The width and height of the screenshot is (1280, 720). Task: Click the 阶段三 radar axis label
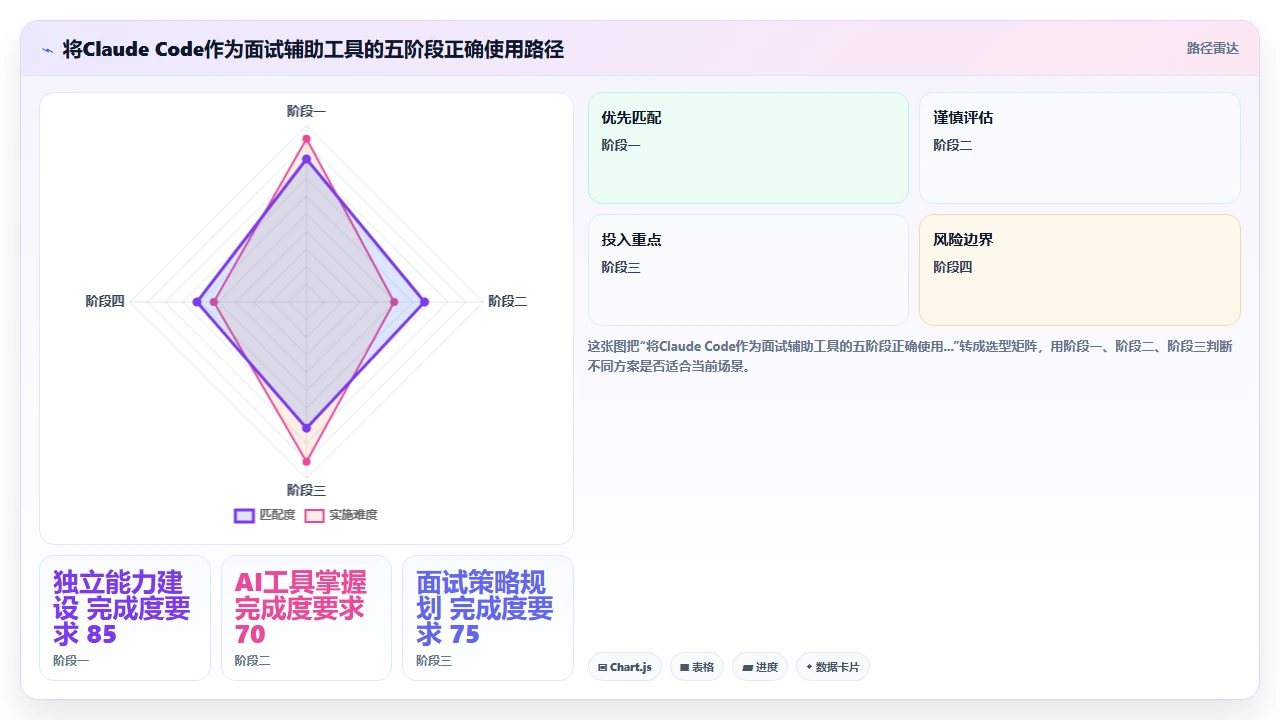[306, 490]
